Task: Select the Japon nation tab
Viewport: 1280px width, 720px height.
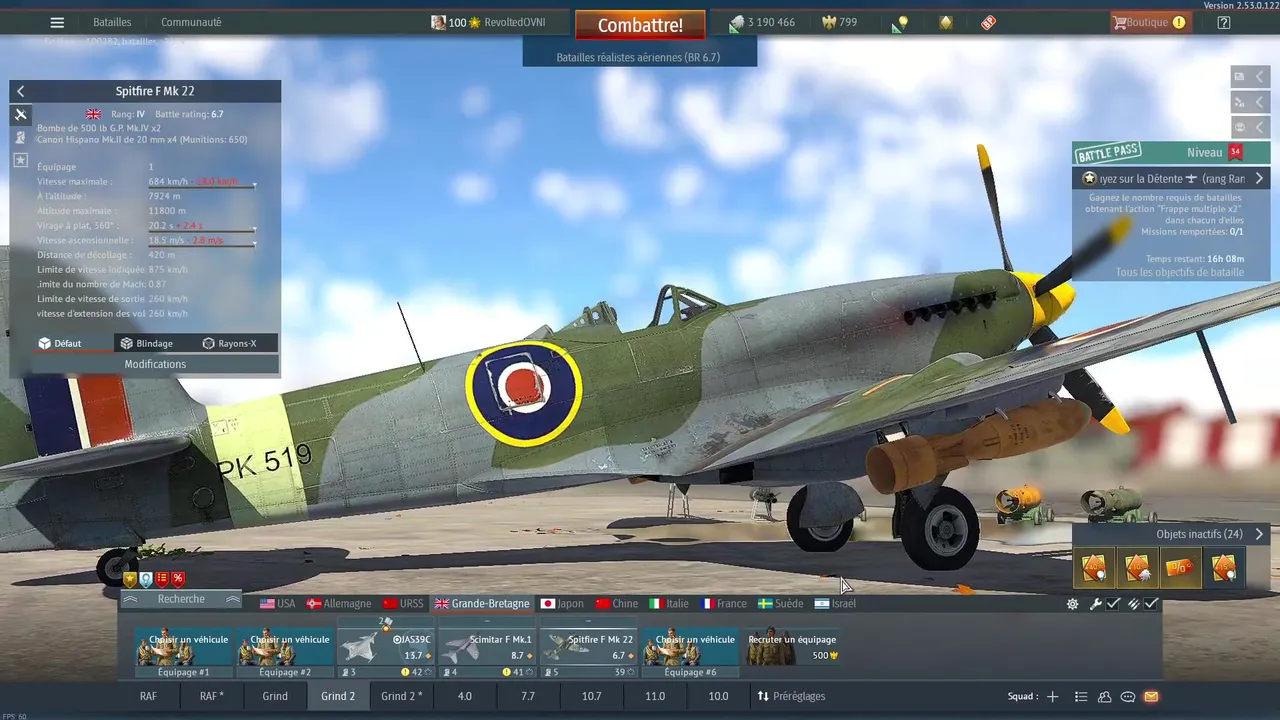Action: (x=562, y=604)
